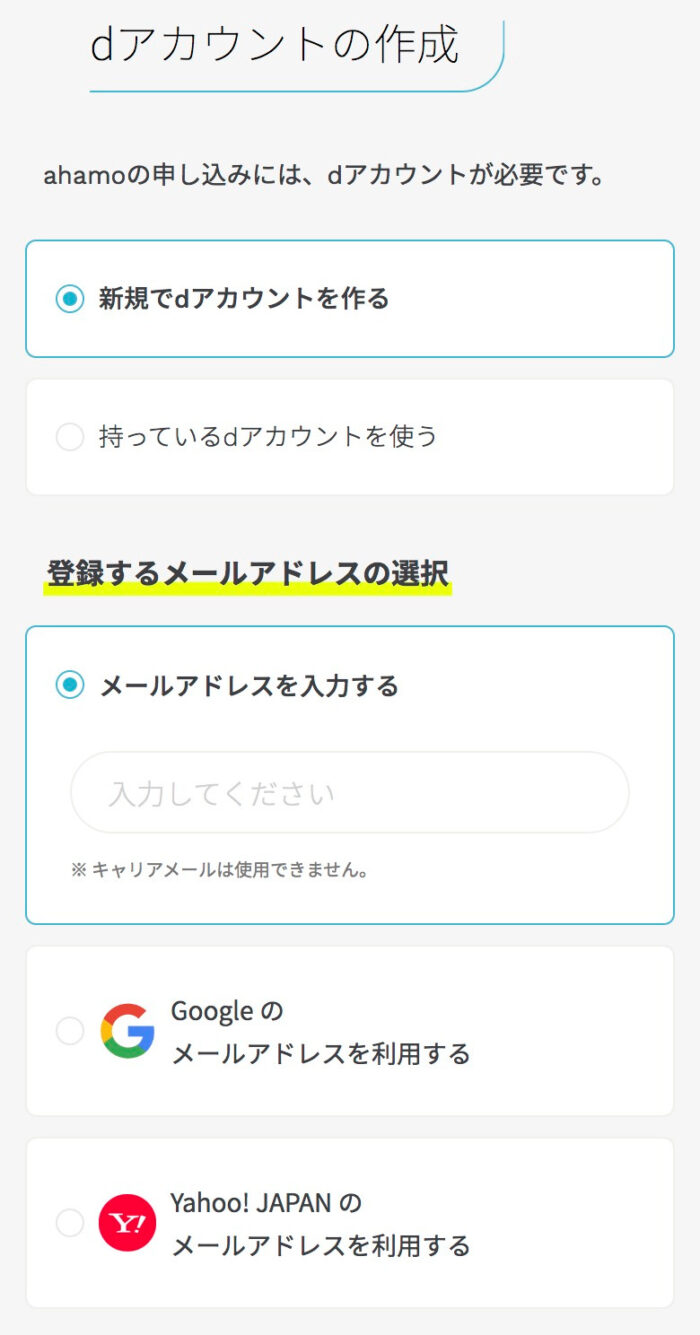Focus the 入力してください email input field
700x1335 pixels.
tap(349, 793)
